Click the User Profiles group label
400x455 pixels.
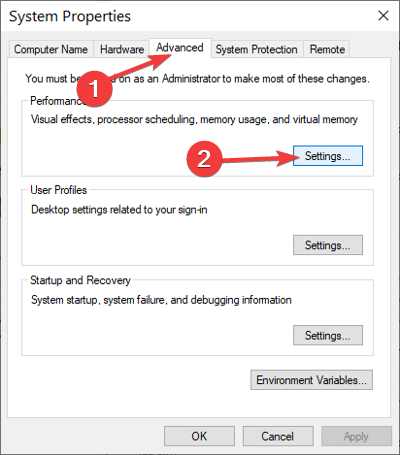(x=59, y=190)
